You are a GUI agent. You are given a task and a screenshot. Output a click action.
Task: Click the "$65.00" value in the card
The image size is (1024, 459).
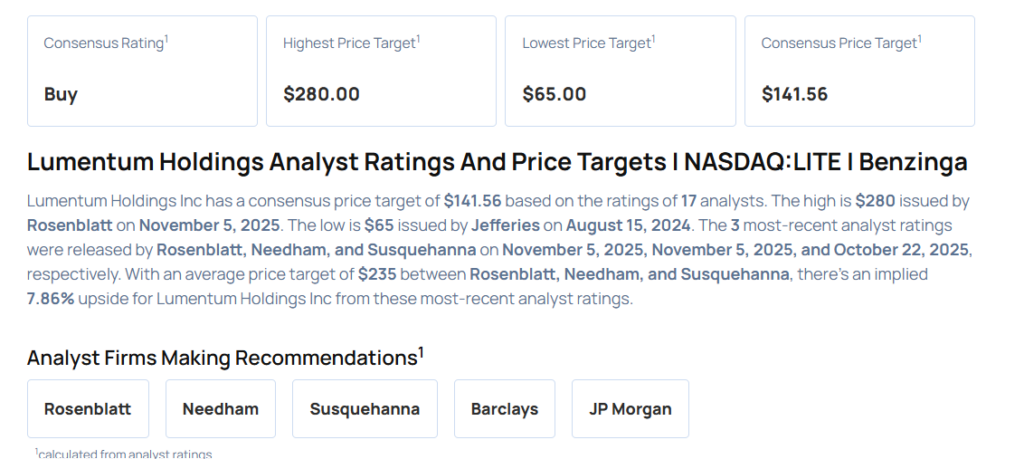(554, 95)
